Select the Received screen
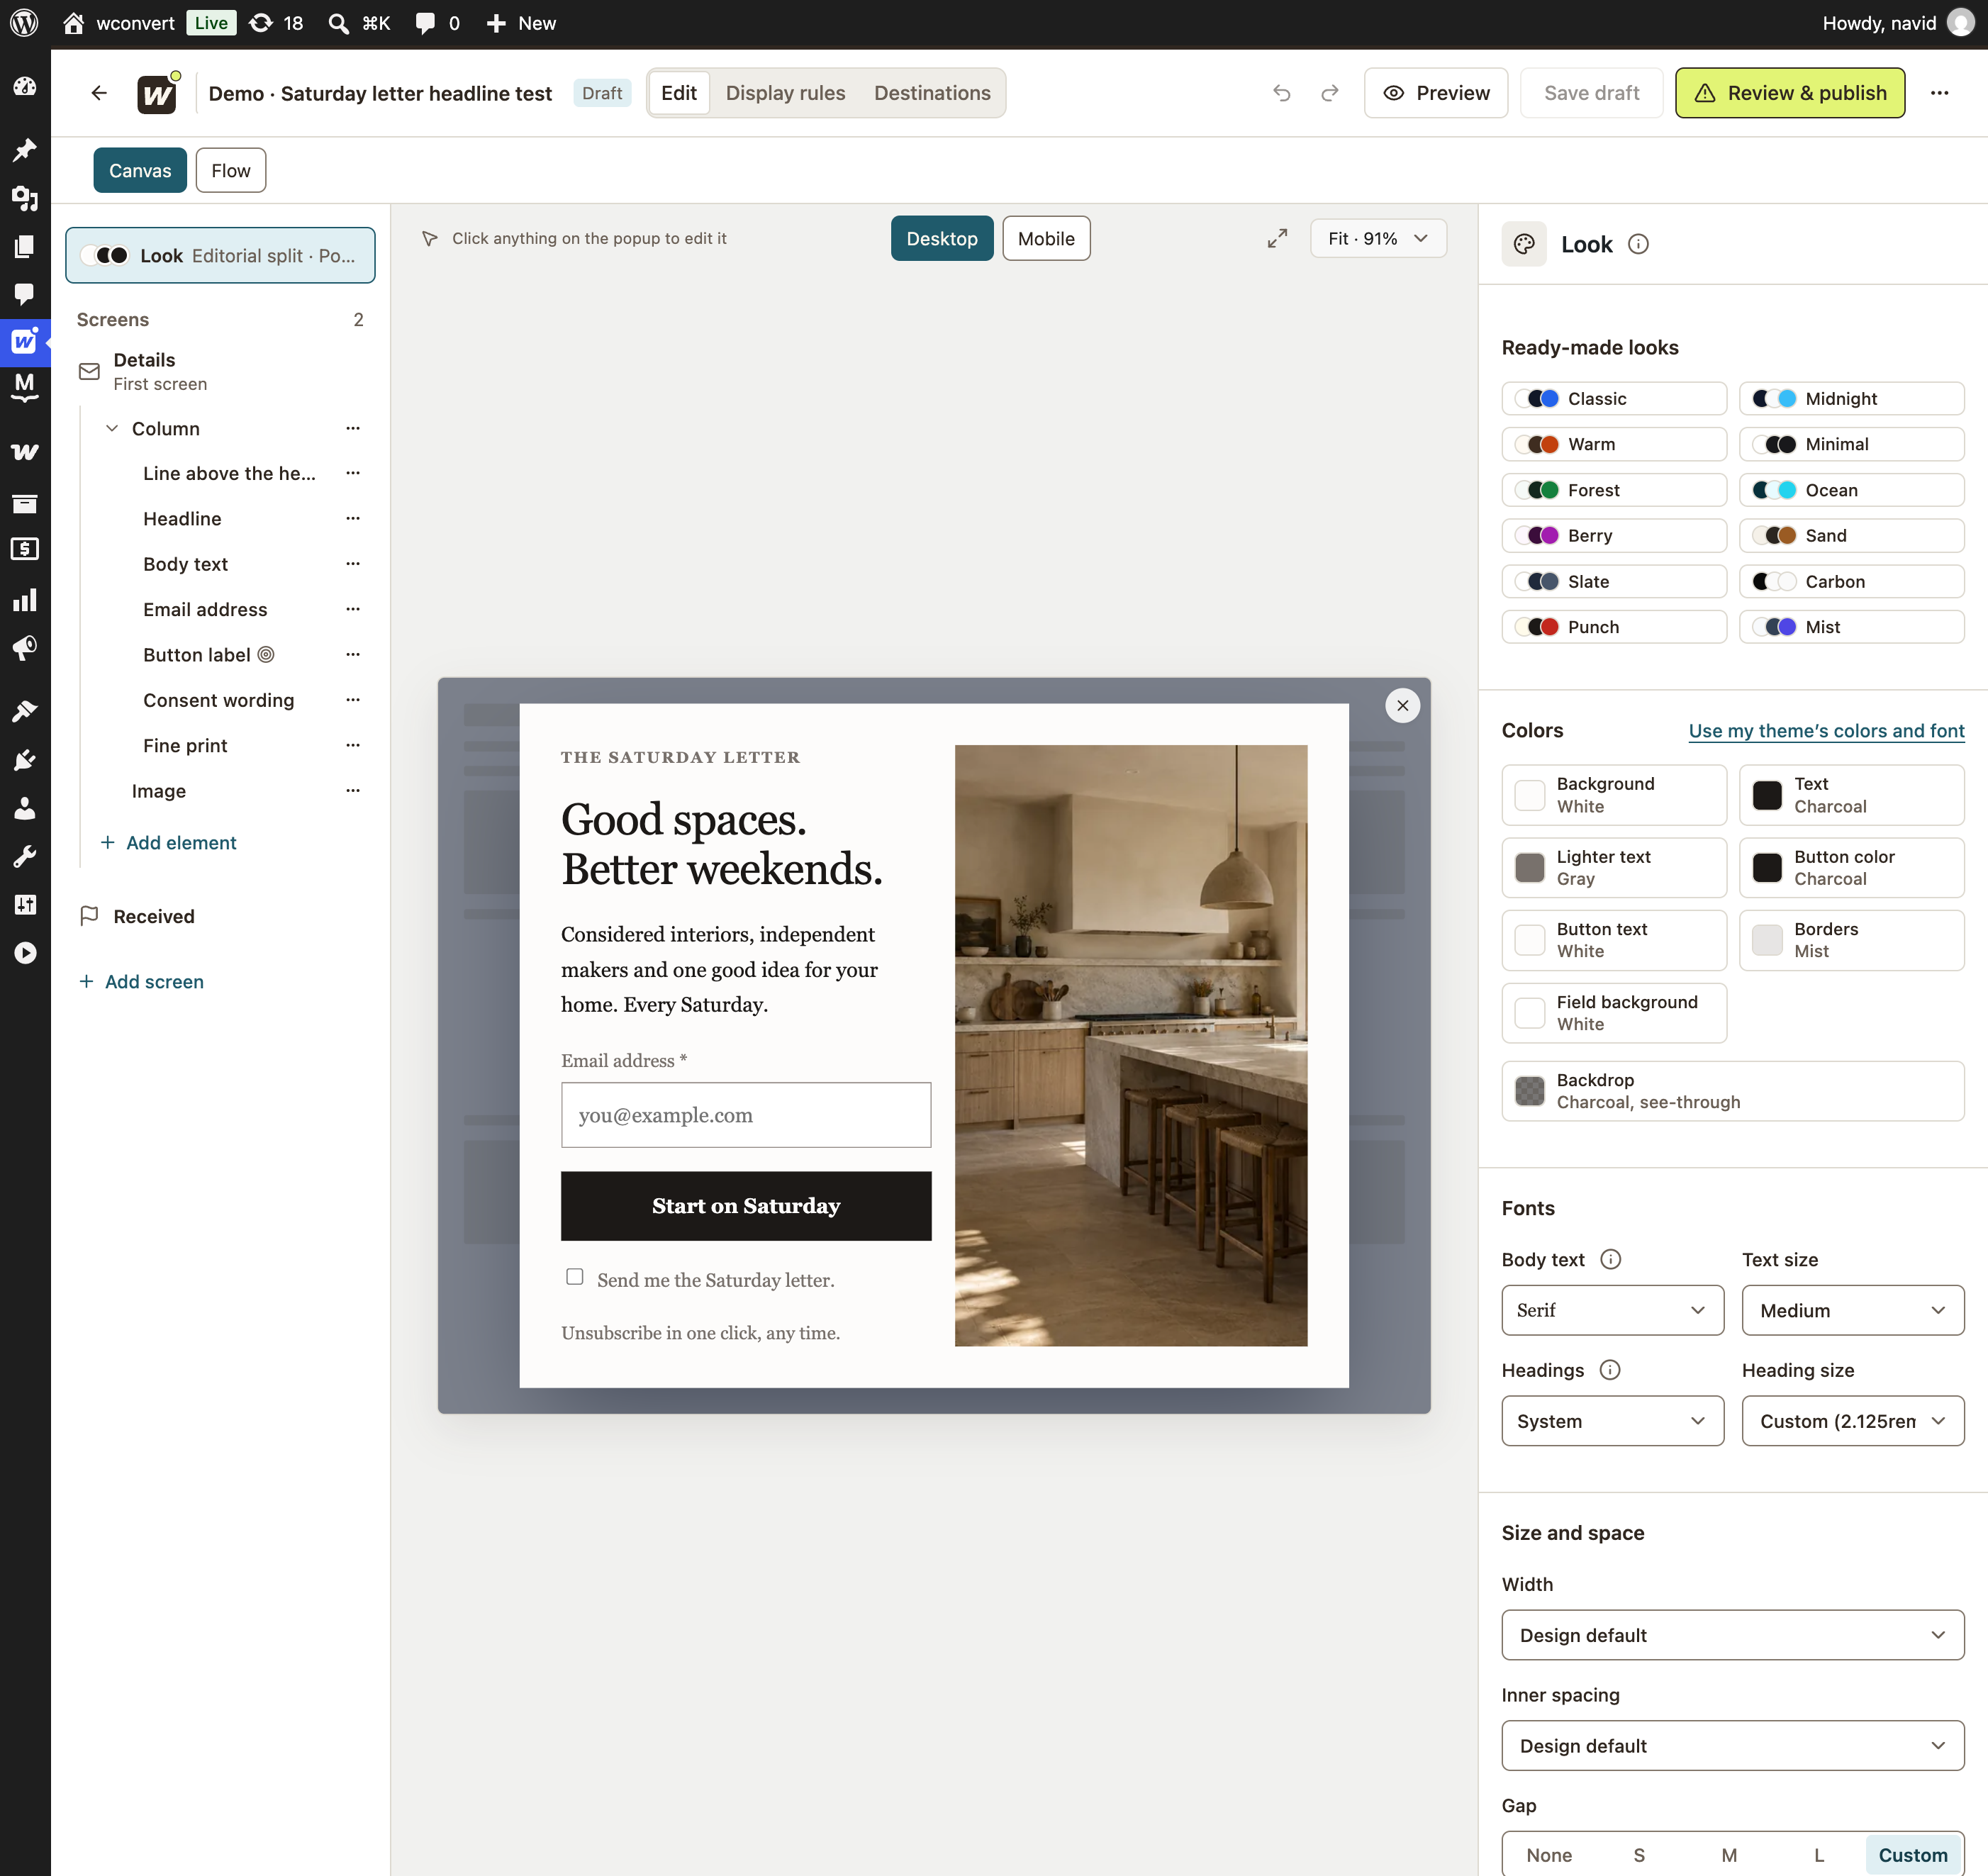 [x=220, y=916]
